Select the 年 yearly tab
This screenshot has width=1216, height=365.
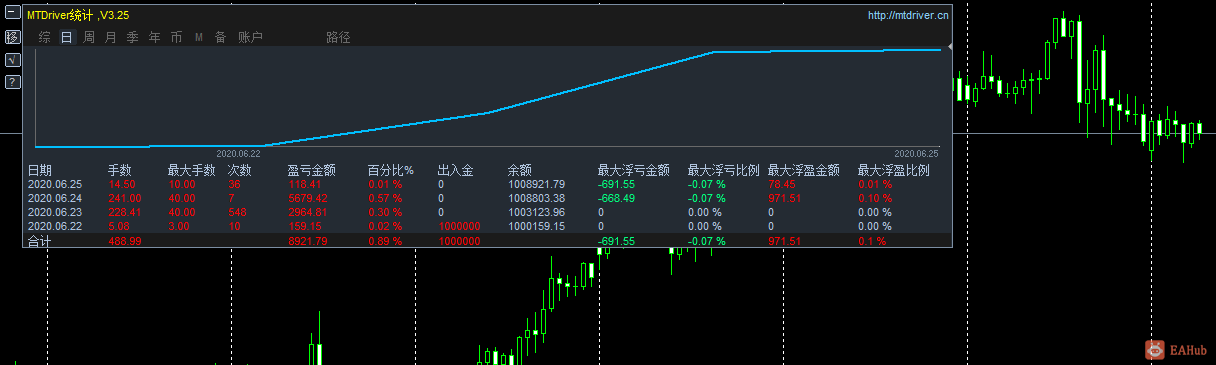(x=154, y=37)
